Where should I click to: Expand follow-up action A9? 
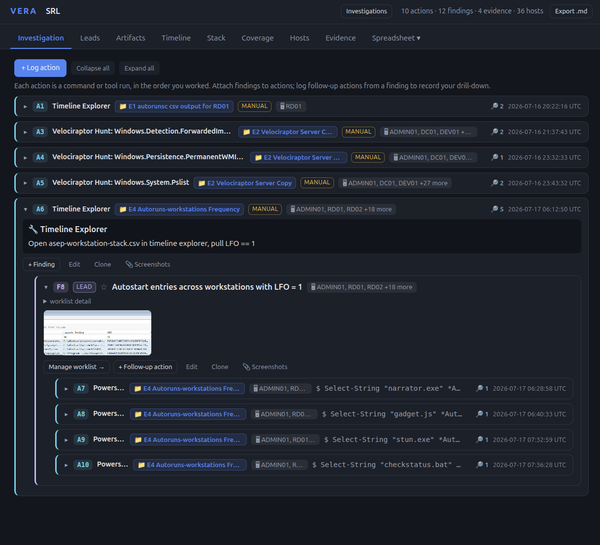click(x=66, y=440)
